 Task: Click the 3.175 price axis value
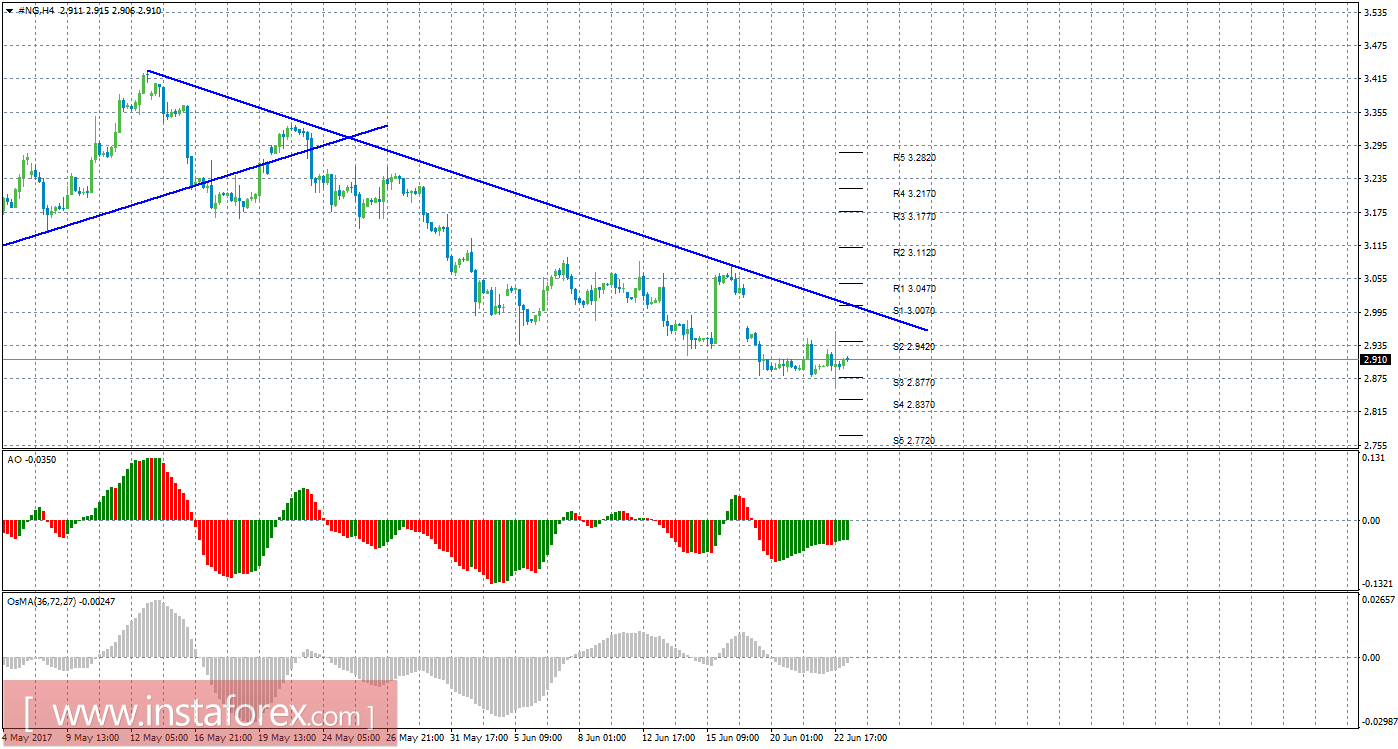(x=1374, y=212)
